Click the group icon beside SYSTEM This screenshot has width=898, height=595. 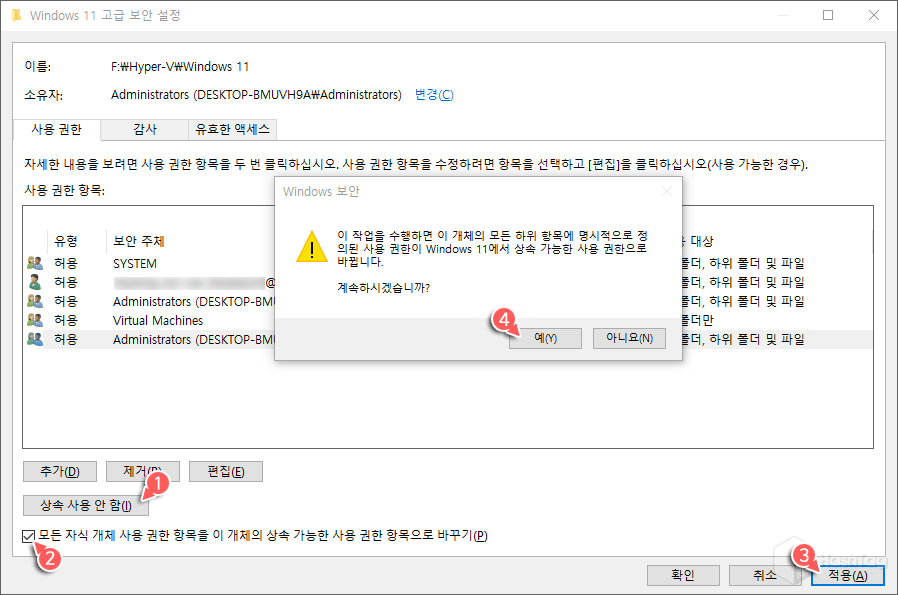point(35,263)
